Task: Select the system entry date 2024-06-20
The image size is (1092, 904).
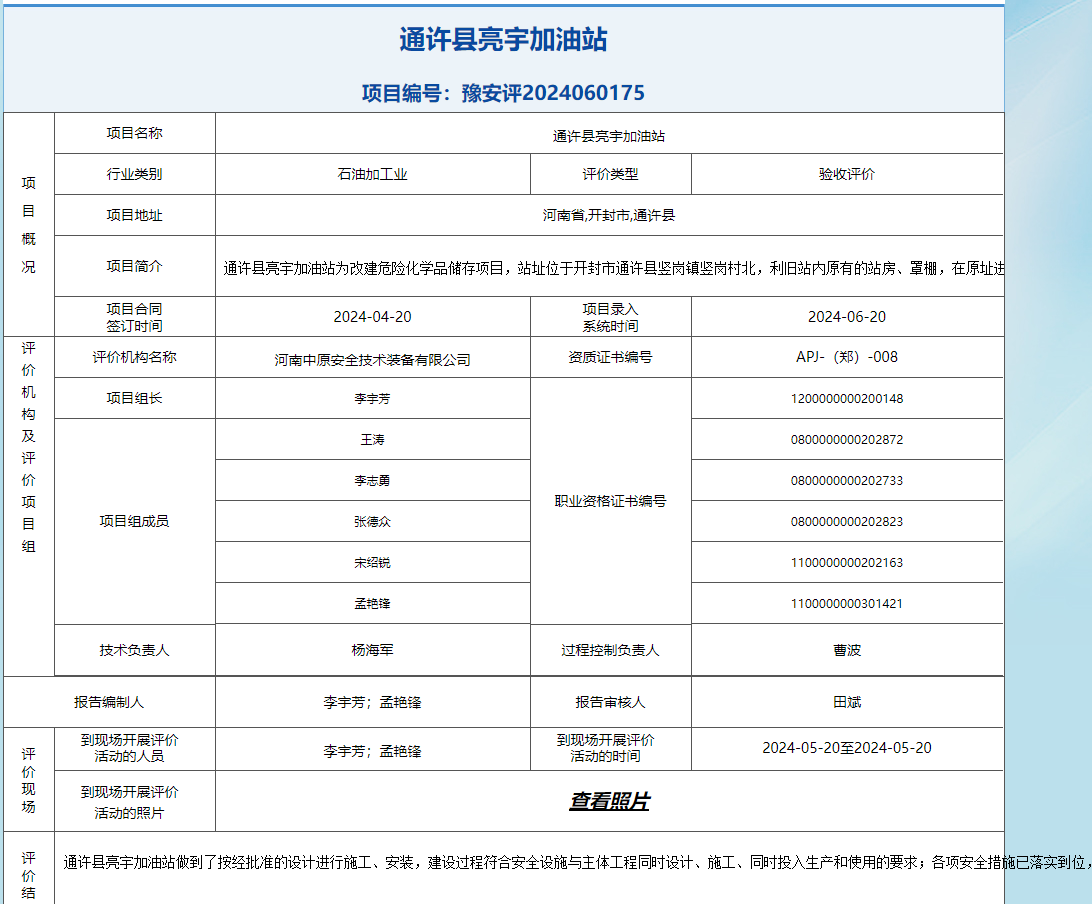Action: pos(847,317)
